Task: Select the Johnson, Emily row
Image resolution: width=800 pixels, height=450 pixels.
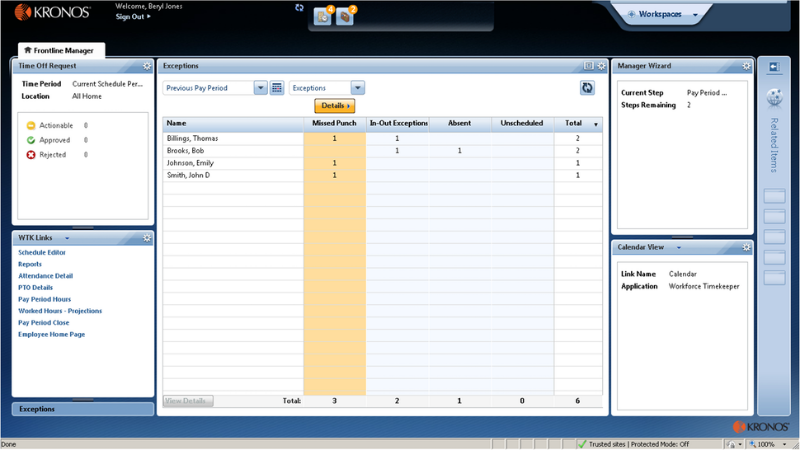Action: (x=382, y=163)
